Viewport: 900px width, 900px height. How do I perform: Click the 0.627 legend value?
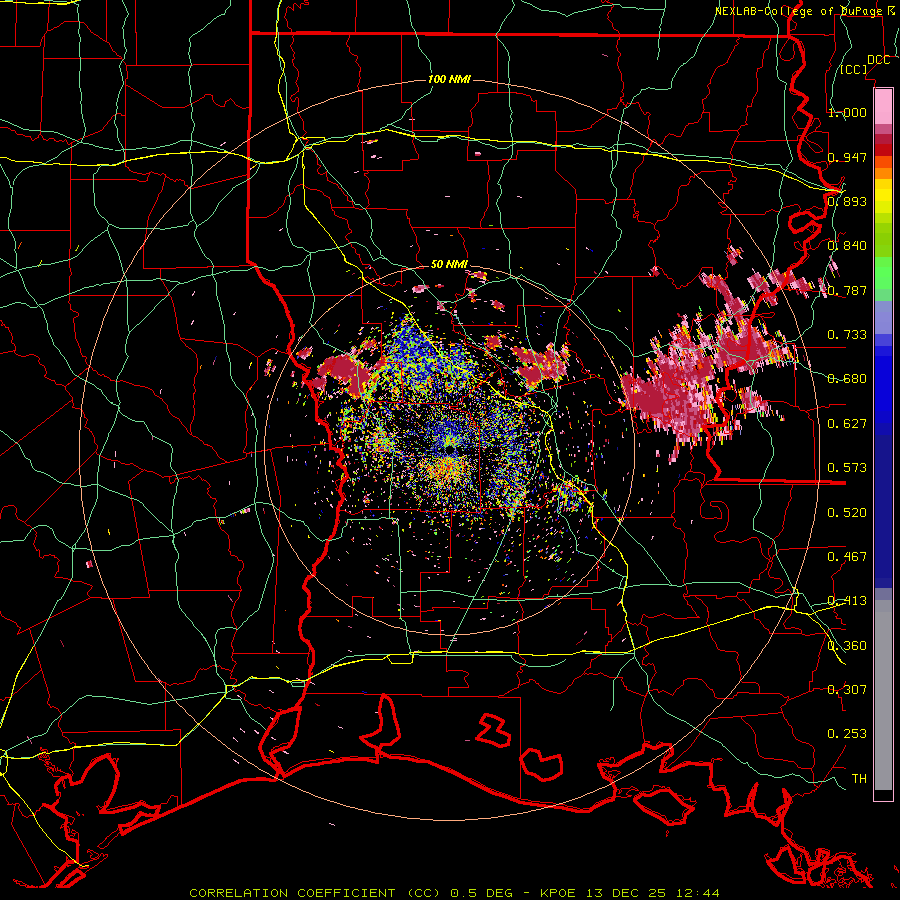(x=847, y=424)
